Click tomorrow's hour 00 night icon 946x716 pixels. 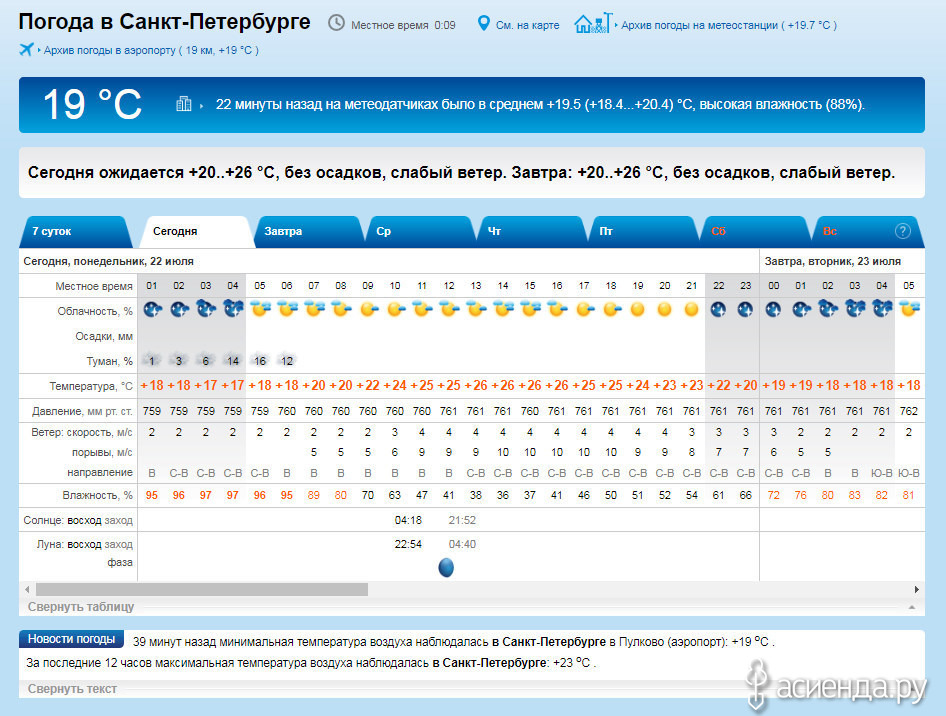click(x=773, y=309)
